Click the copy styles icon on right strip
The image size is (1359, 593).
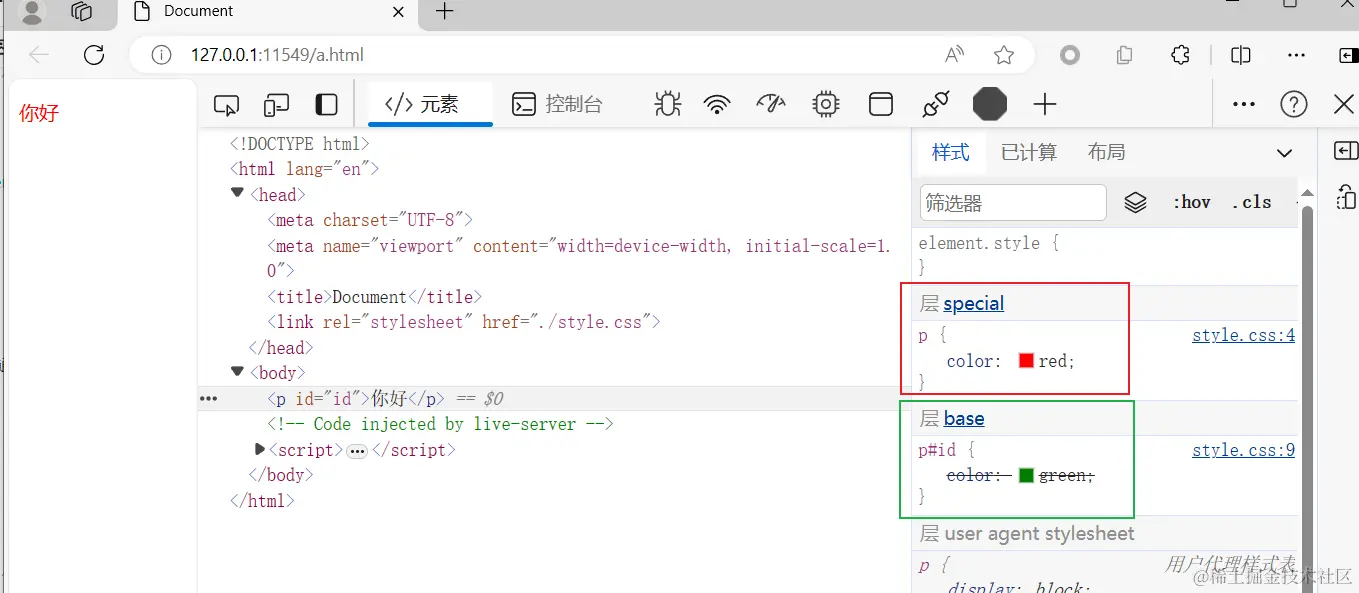point(1345,196)
